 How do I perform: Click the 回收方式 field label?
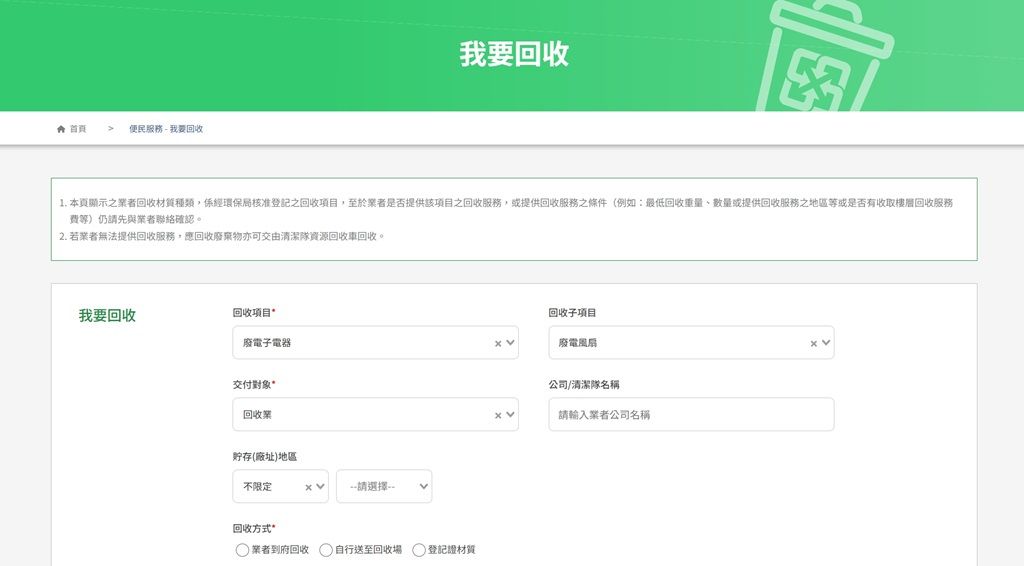click(x=253, y=528)
